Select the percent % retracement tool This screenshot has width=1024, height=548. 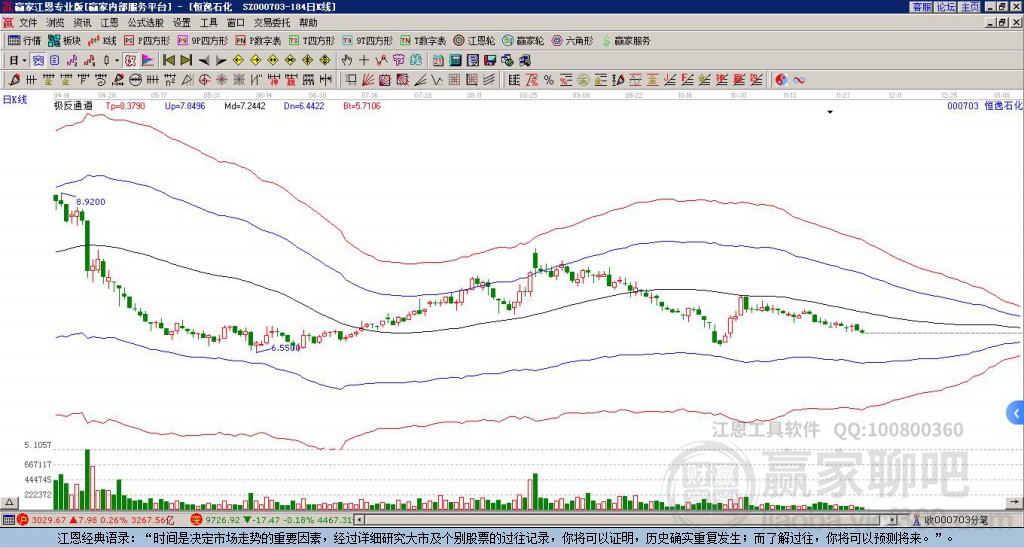pyautogui.click(x=549, y=80)
